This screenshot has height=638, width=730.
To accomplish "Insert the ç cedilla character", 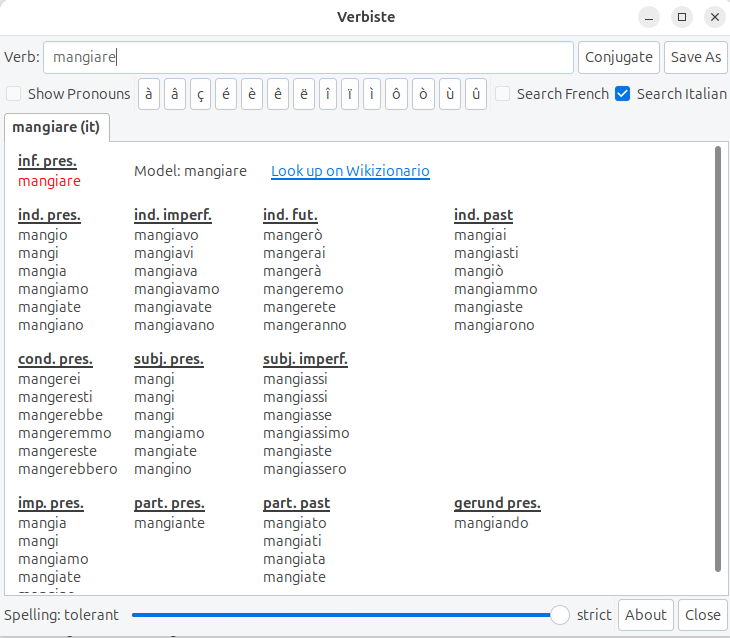I will pyautogui.click(x=201, y=94).
